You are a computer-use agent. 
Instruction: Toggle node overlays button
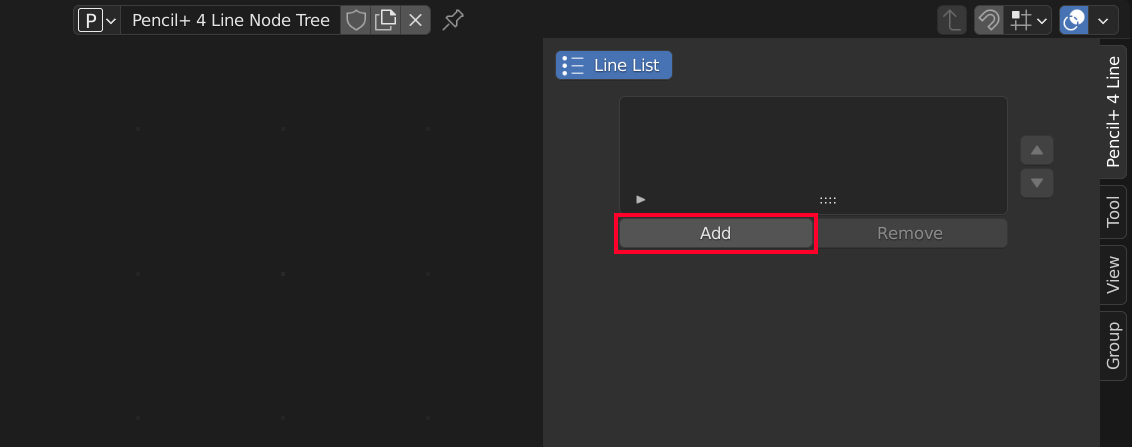click(x=1074, y=20)
